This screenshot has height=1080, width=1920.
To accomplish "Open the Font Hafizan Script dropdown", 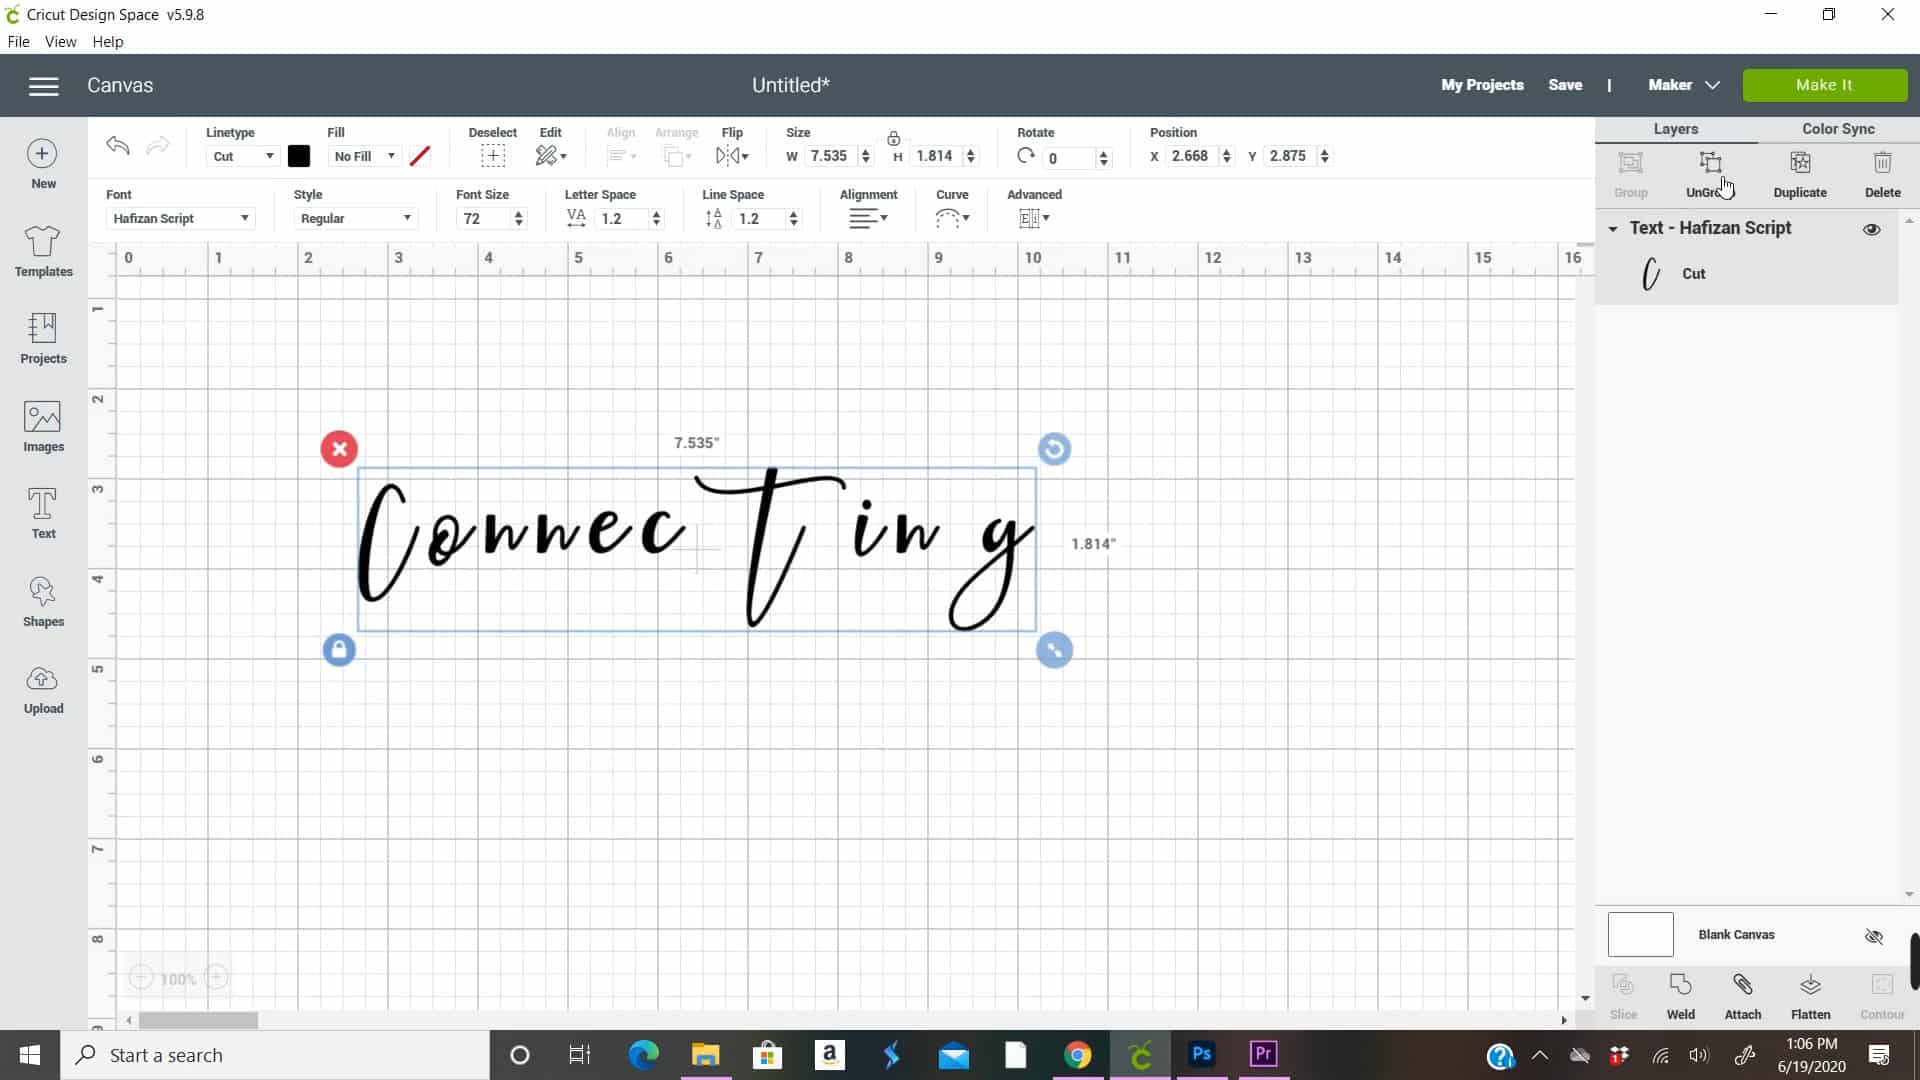I will coord(180,218).
